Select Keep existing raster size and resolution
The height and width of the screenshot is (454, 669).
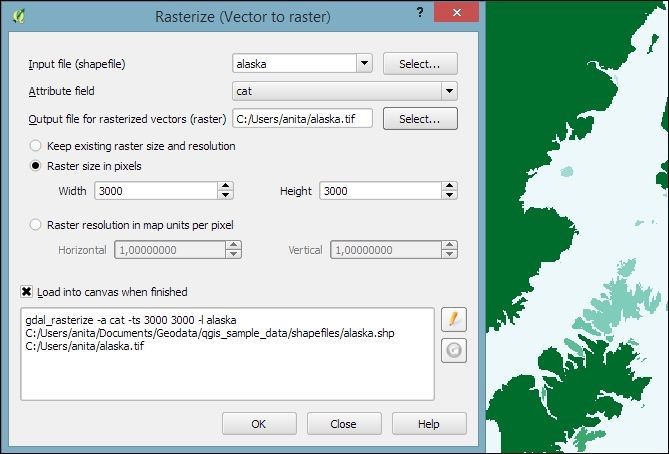click(37, 146)
